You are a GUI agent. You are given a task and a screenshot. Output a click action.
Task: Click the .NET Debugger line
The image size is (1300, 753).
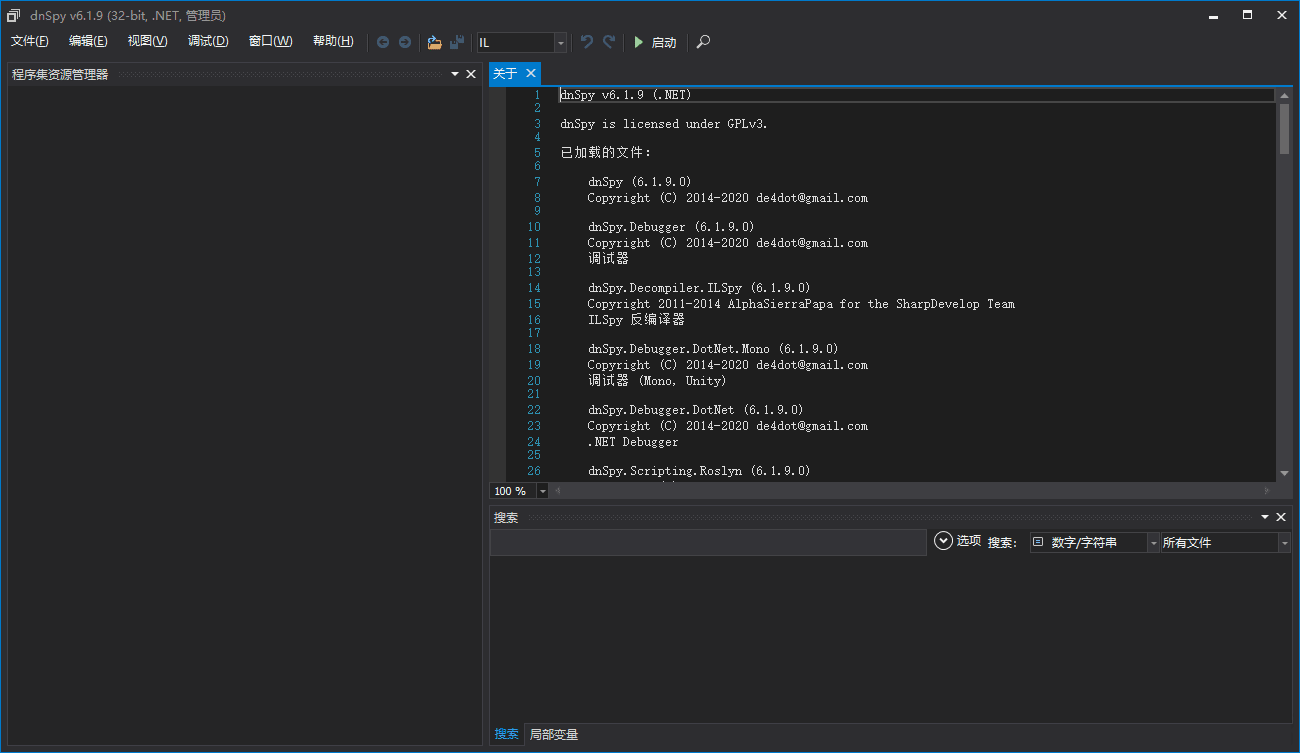click(x=633, y=442)
